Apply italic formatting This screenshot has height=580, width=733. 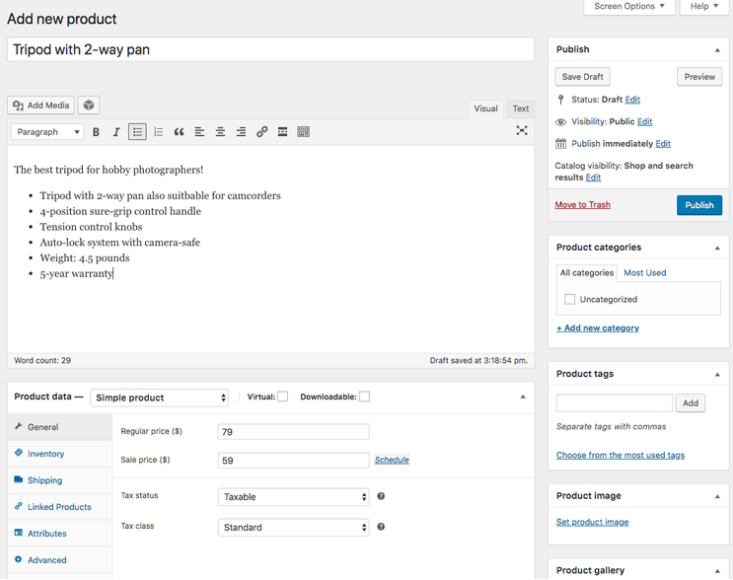click(x=116, y=132)
